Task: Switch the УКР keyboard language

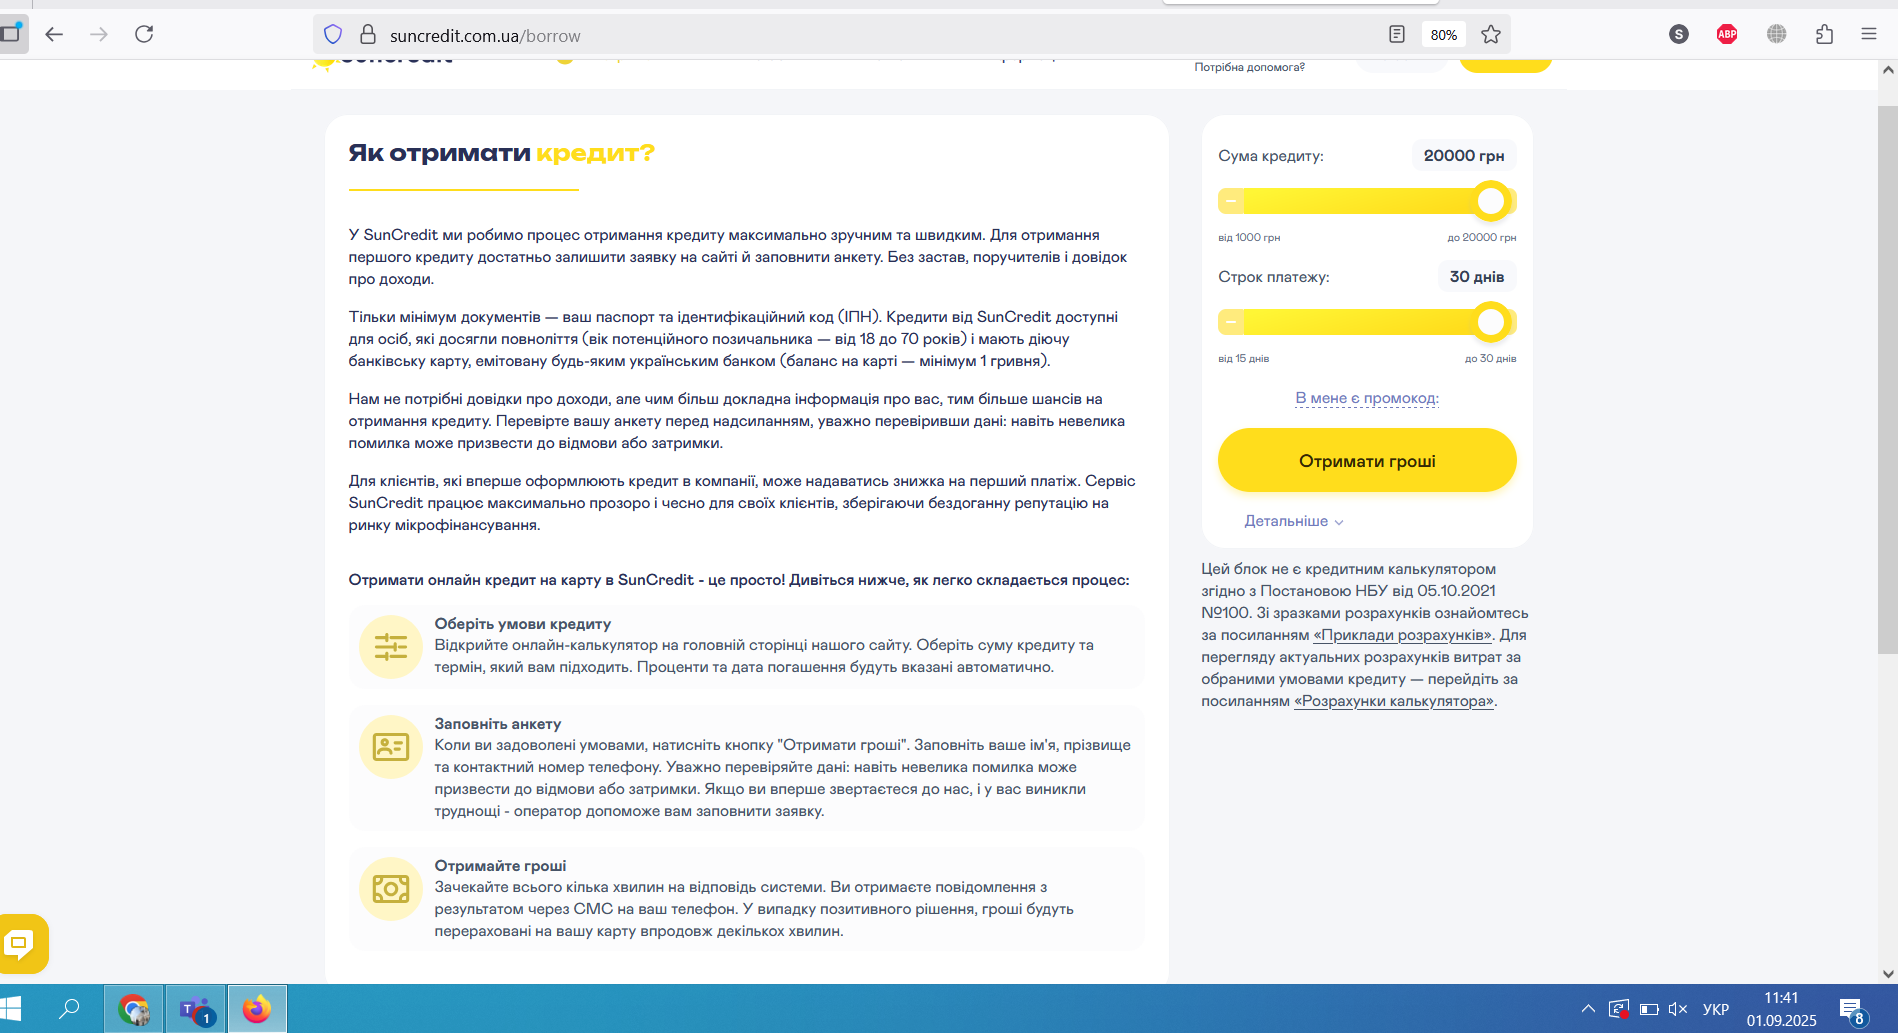Action: click(x=1716, y=1009)
